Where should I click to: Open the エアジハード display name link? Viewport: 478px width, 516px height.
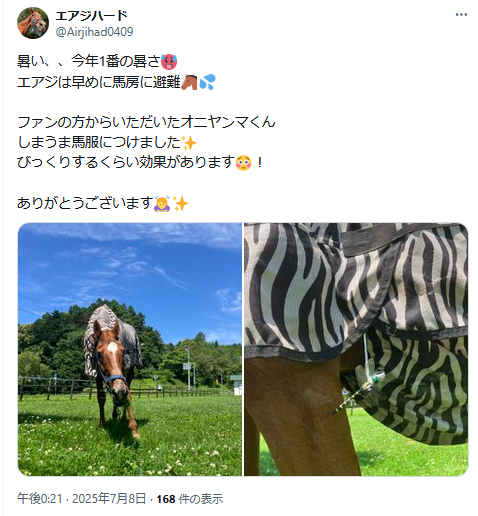point(91,15)
